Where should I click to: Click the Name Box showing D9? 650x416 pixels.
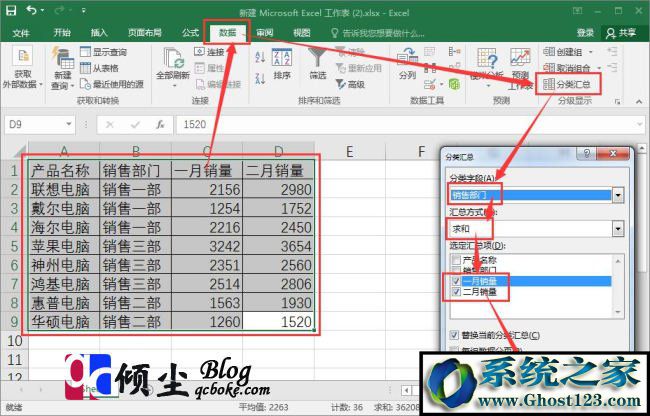(x=33, y=124)
